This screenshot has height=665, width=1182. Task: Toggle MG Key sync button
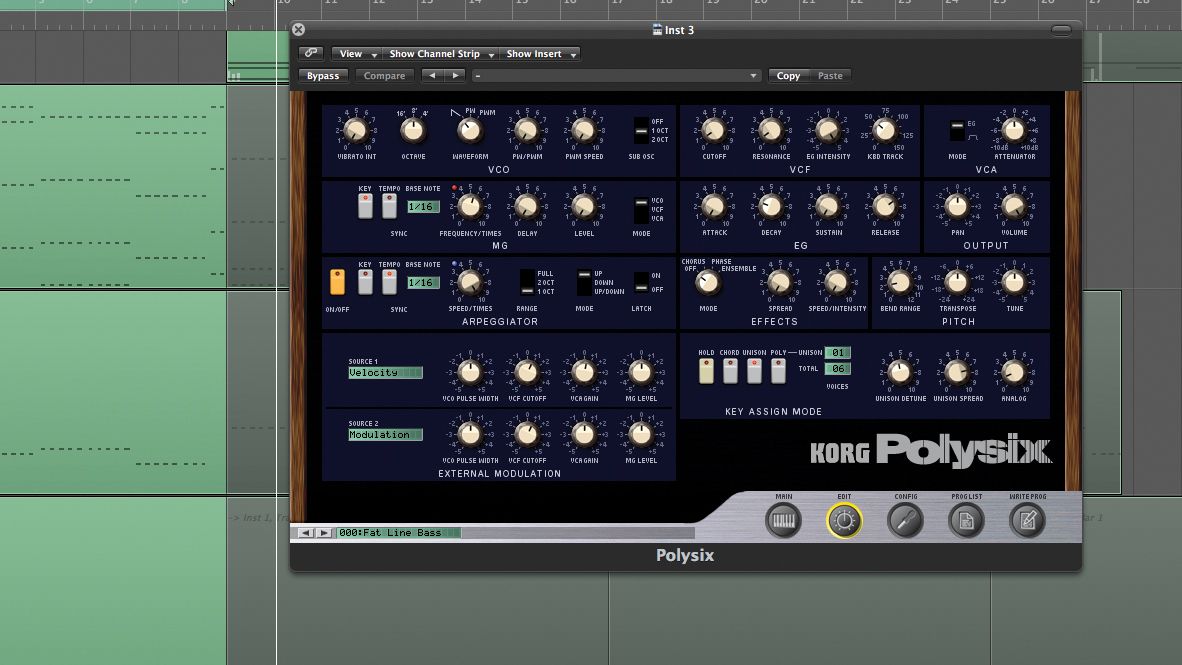[365, 206]
